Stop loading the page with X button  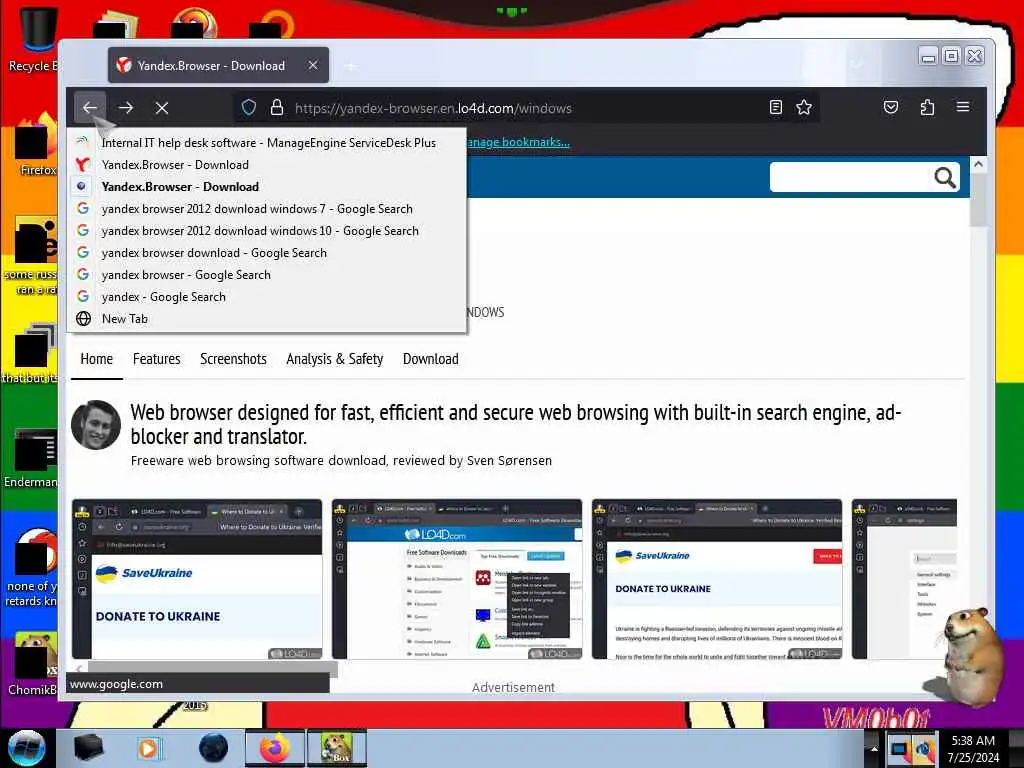coord(162,108)
